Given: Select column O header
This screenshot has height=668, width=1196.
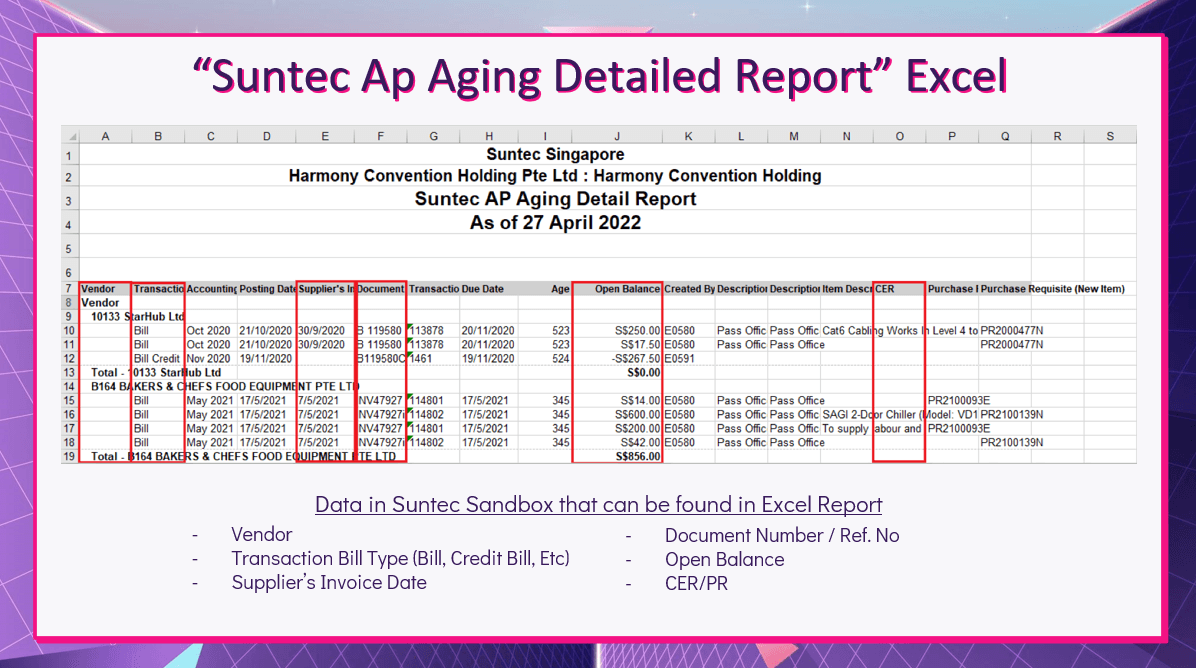Looking at the screenshot, I should tap(899, 136).
